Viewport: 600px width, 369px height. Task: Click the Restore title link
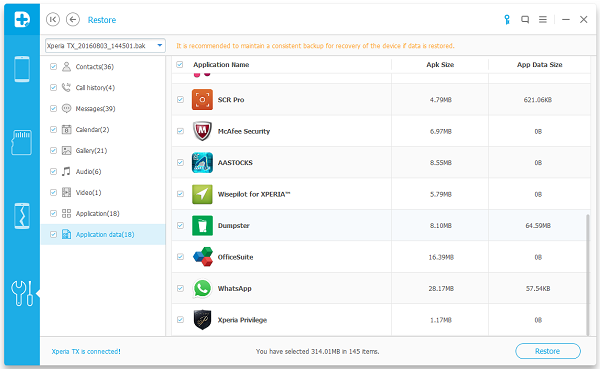[102, 20]
